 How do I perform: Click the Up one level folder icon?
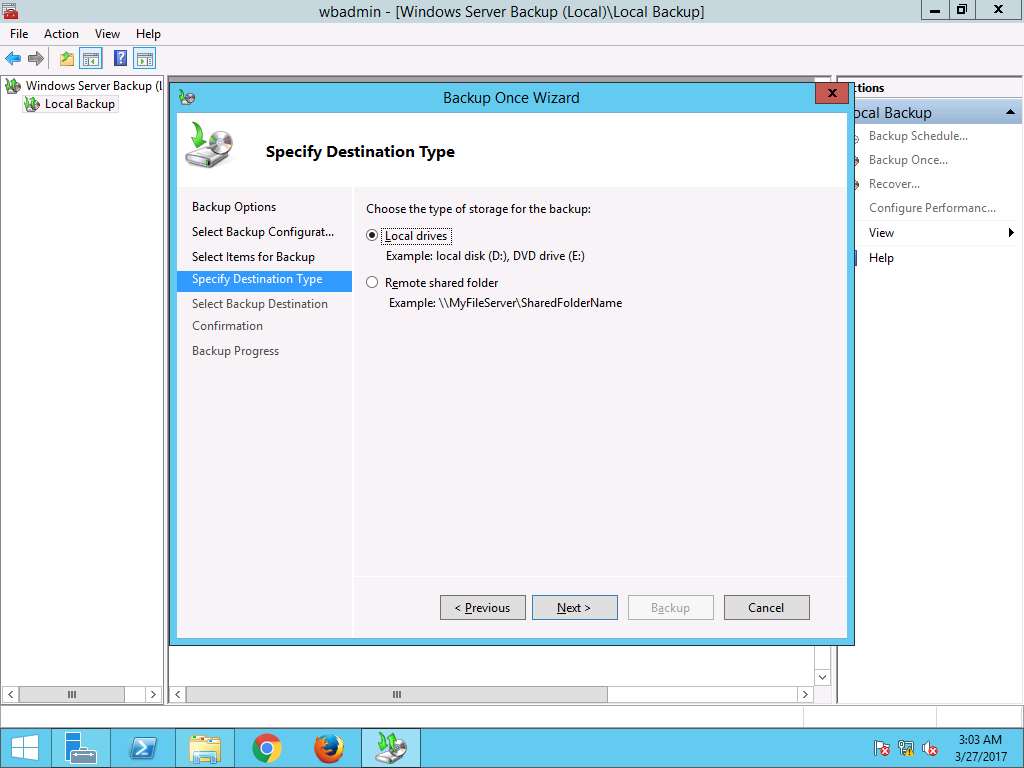click(67, 59)
